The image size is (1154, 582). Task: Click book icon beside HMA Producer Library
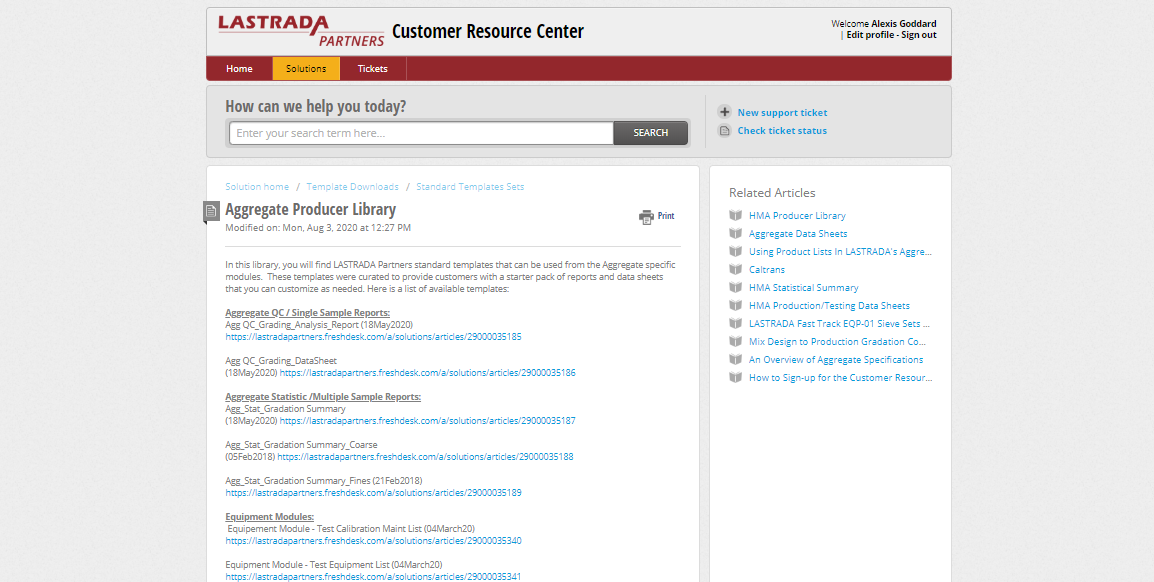[x=735, y=216]
